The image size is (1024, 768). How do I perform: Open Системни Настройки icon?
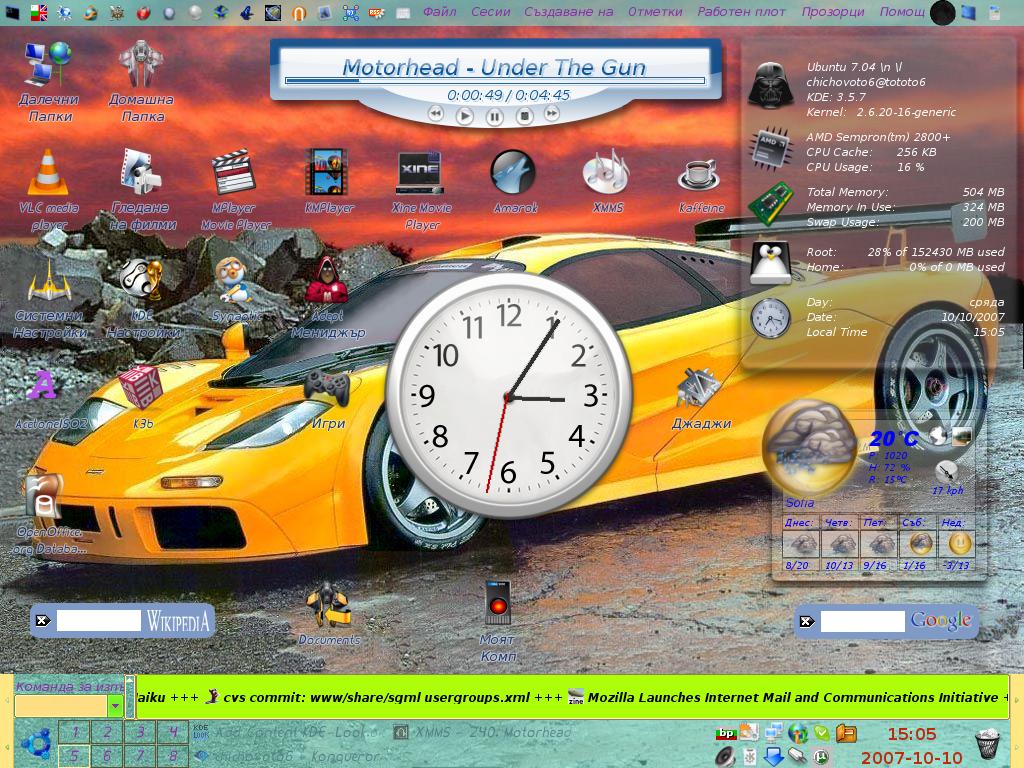(48, 282)
